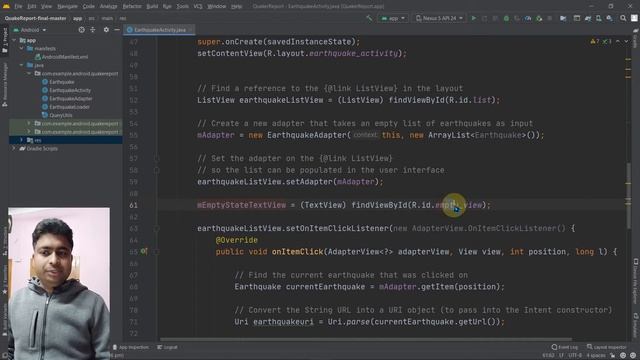Screen dimensions: 640x360
Task: Click Expand/Collapse All icon in Project panel
Action: (x=93, y=30)
